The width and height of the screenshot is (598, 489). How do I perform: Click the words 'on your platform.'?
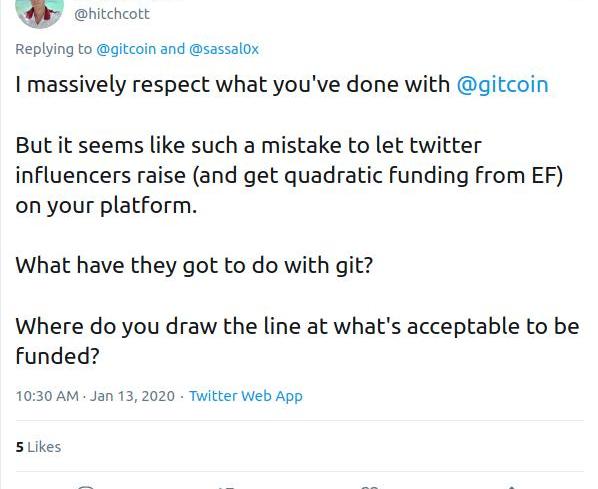coord(106,206)
